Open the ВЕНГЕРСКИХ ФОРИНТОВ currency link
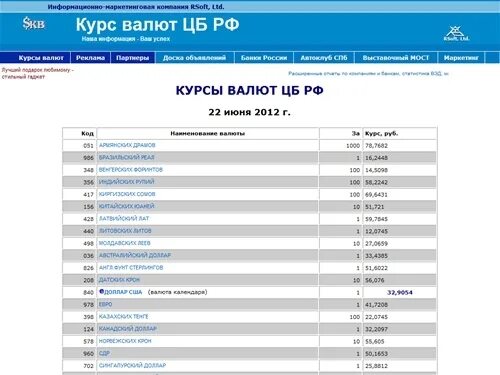This screenshot has width=500, height=375. coord(131,170)
